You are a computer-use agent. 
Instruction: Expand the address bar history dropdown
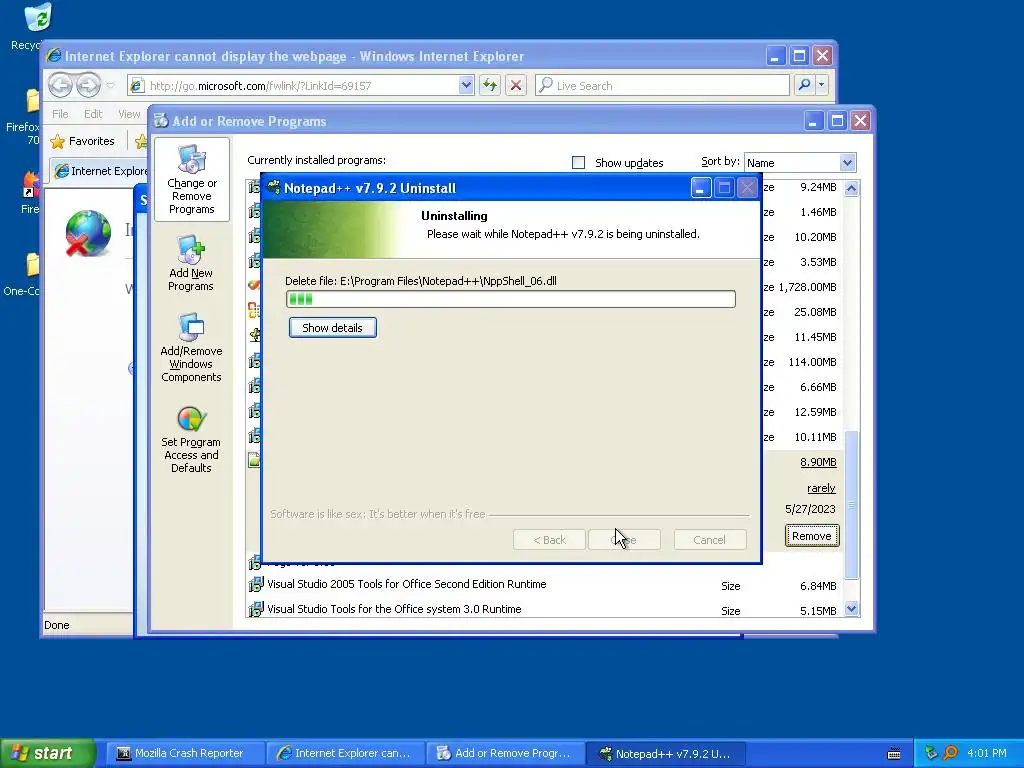pos(466,85)
